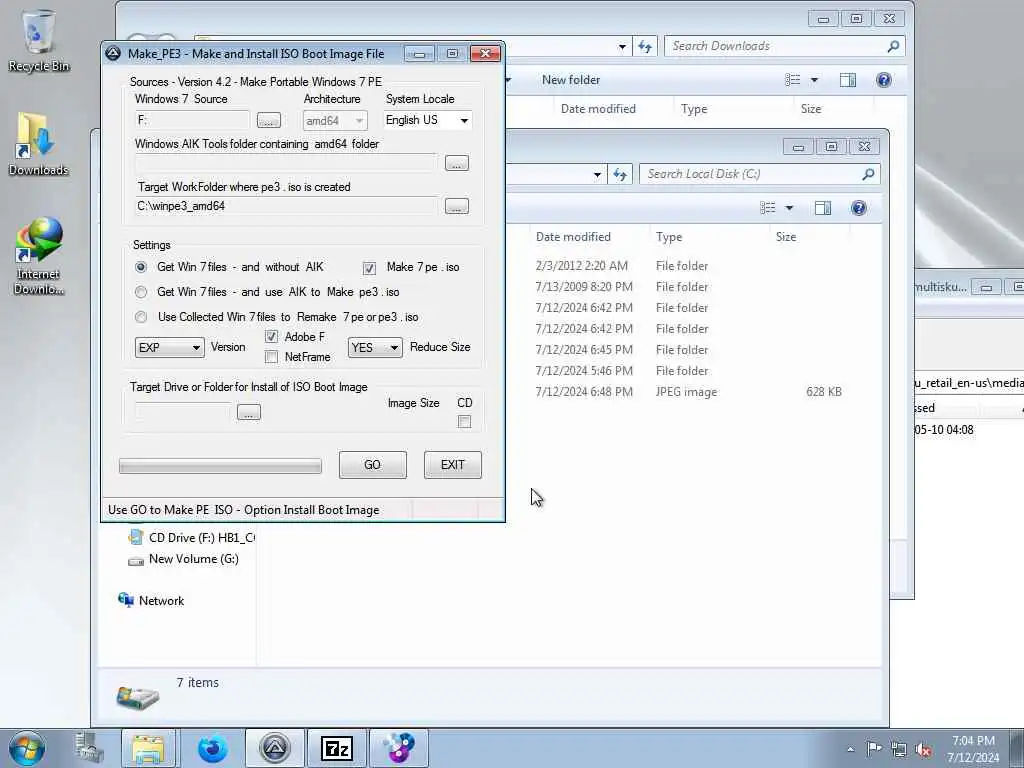Expand view options arrow in Local Disk window

click(789, 208)
